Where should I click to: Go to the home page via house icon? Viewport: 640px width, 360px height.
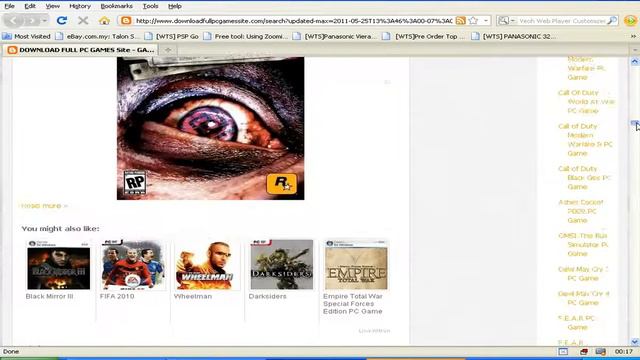pos(104,20)
